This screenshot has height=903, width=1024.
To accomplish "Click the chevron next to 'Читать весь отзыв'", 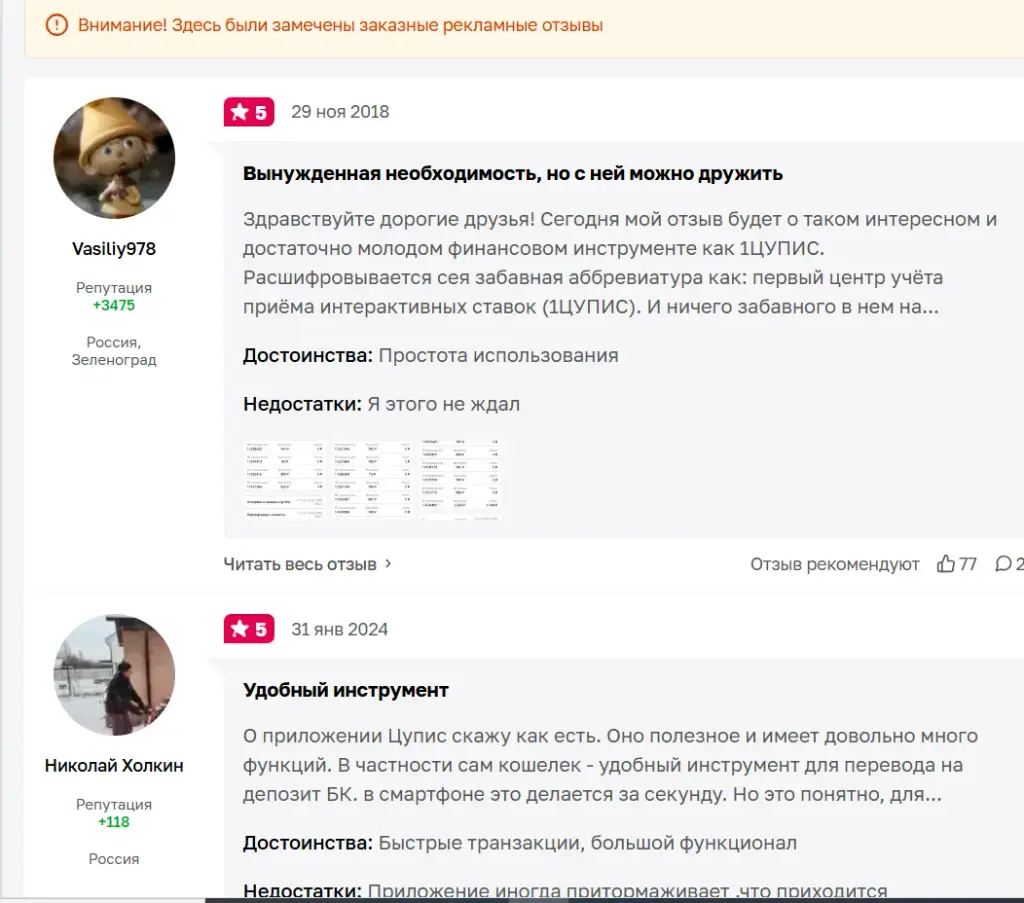I will click(x=388, y=563).
